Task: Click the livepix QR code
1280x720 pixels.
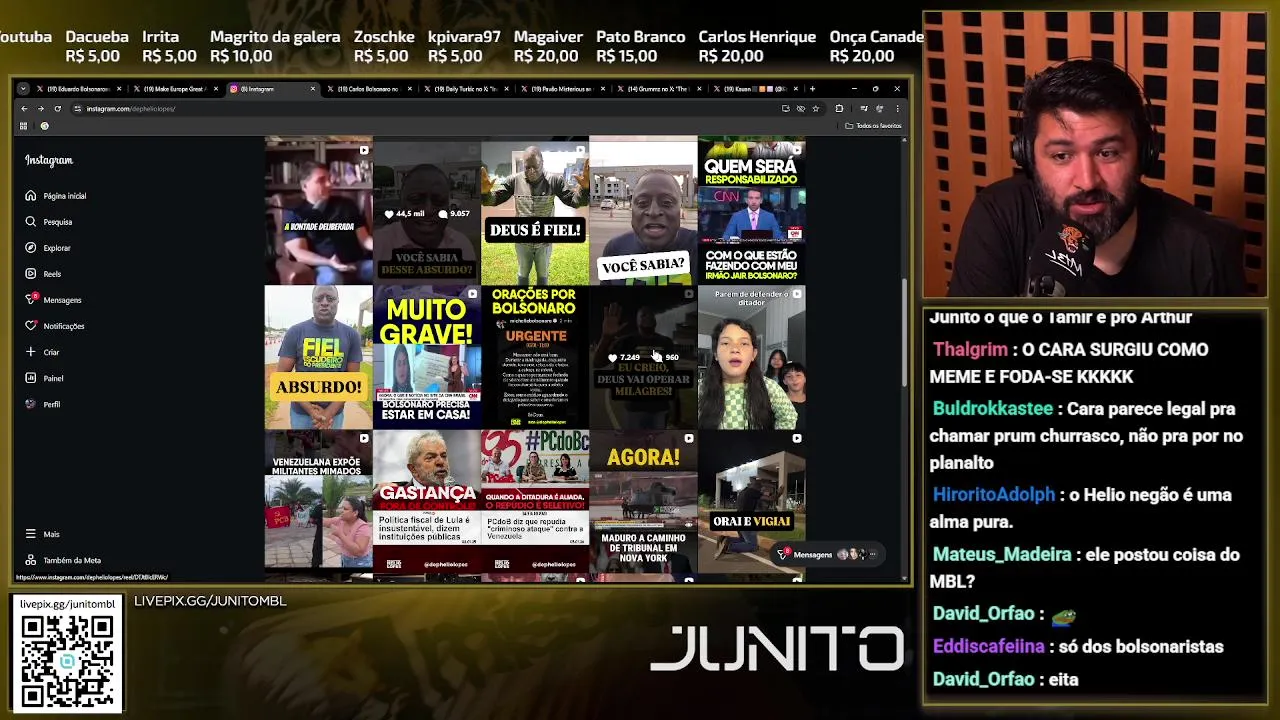Action: click(67, 661)
